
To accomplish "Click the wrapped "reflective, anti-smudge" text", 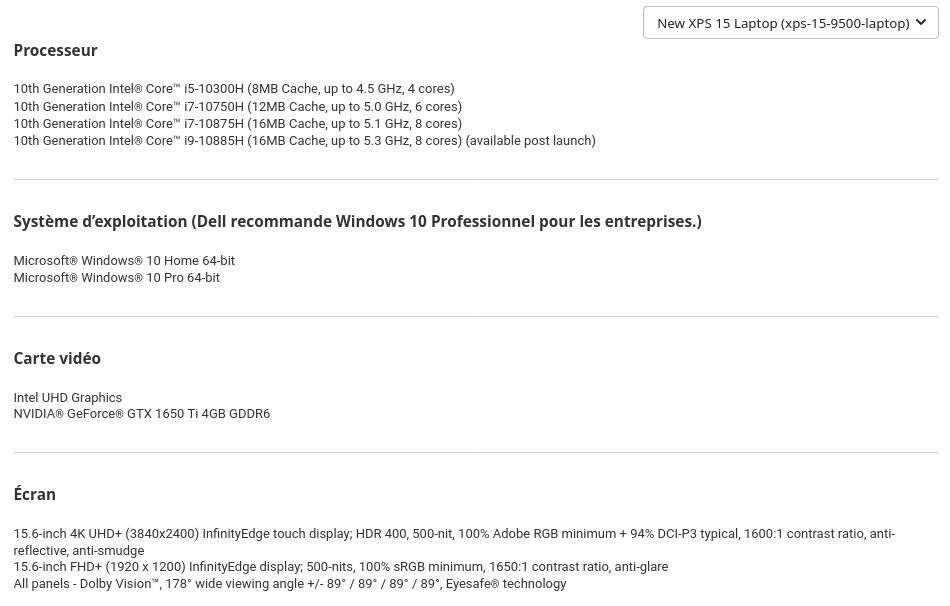I will 78,551.
